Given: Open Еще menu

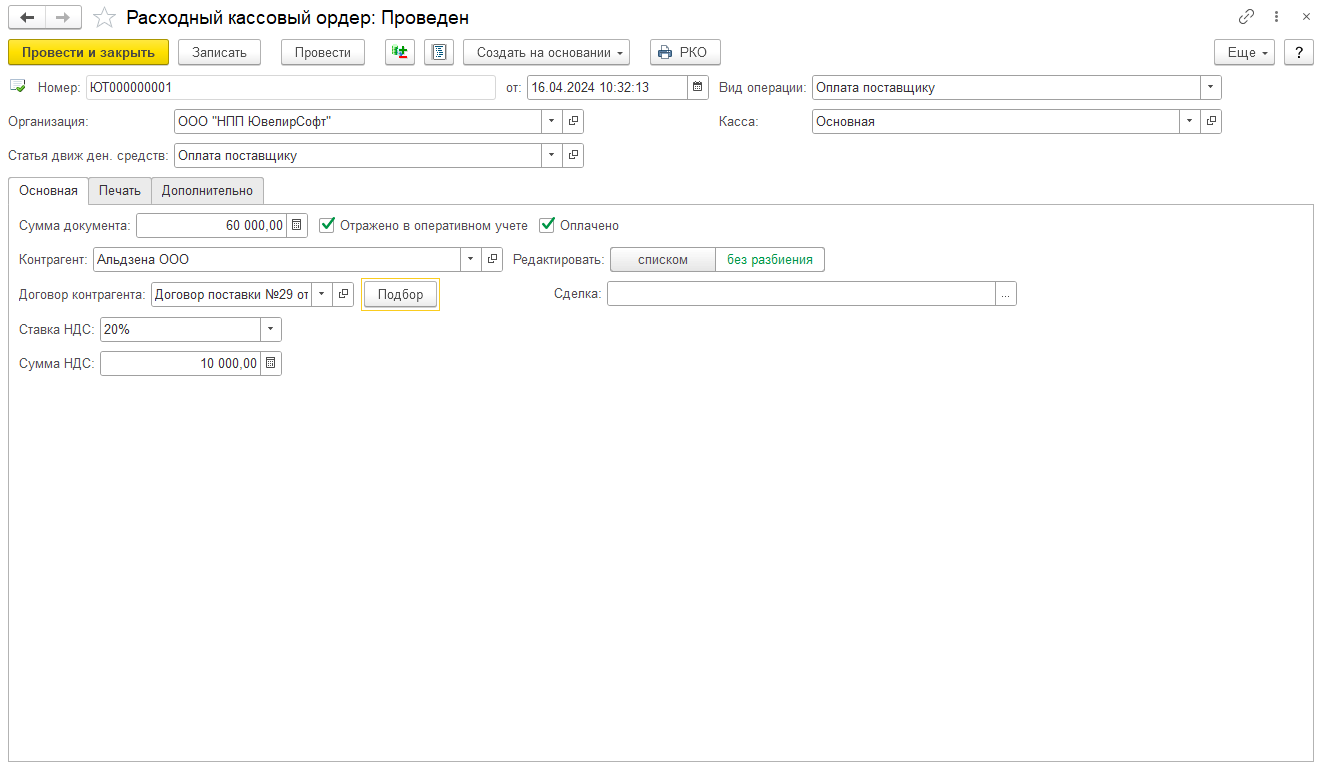Looking at the screenshot, I should [x=1244, y=52].
